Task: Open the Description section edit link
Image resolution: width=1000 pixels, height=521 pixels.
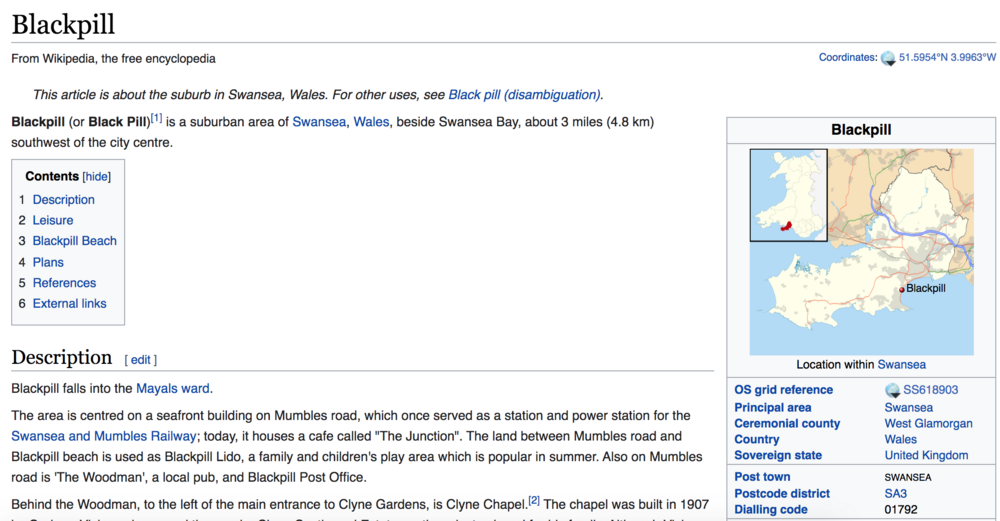Action: point(140,360)
